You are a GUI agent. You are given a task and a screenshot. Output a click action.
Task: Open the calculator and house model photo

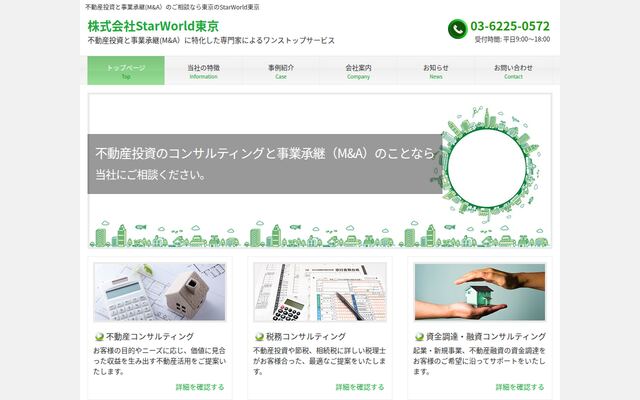pos(160,292)
